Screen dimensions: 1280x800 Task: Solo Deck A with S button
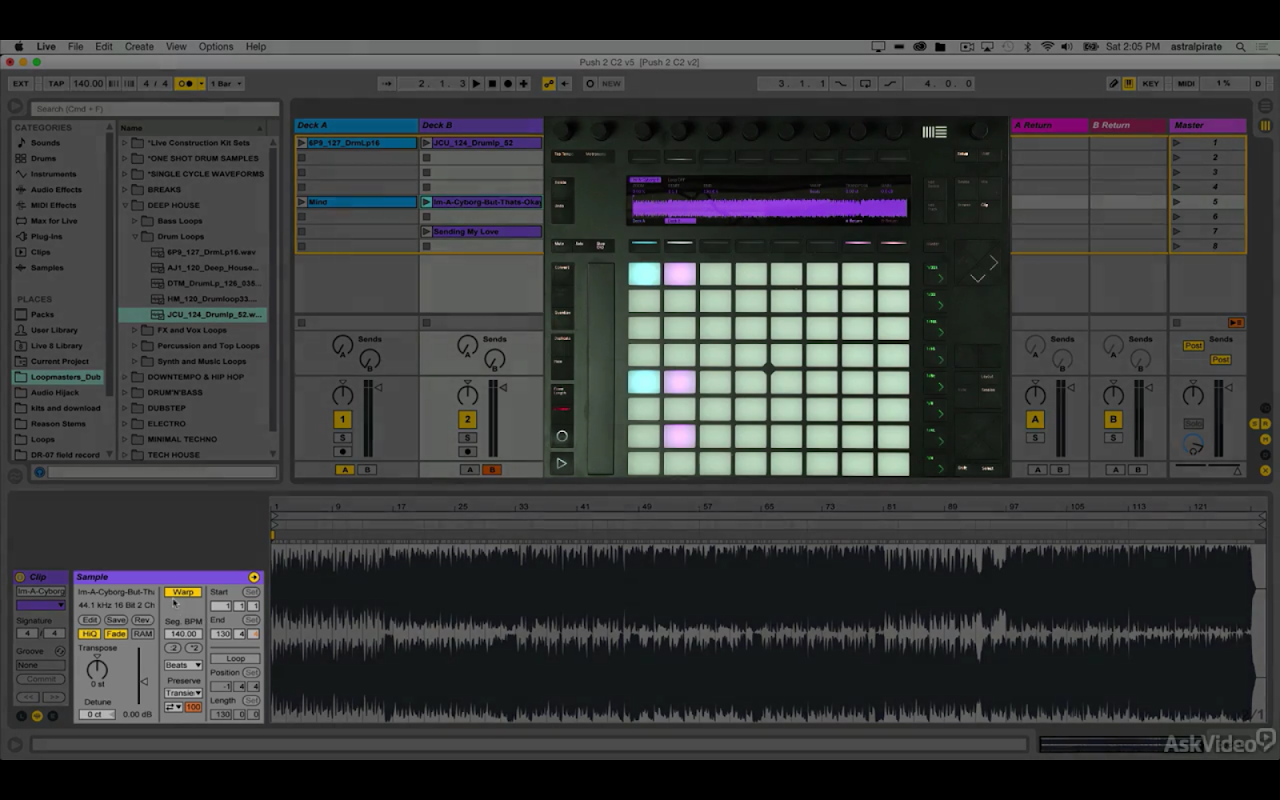[x=342, y=438]
